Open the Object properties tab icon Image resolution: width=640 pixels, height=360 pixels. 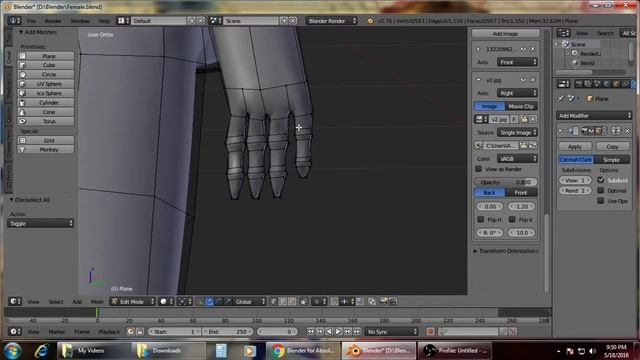coord(616,84)
